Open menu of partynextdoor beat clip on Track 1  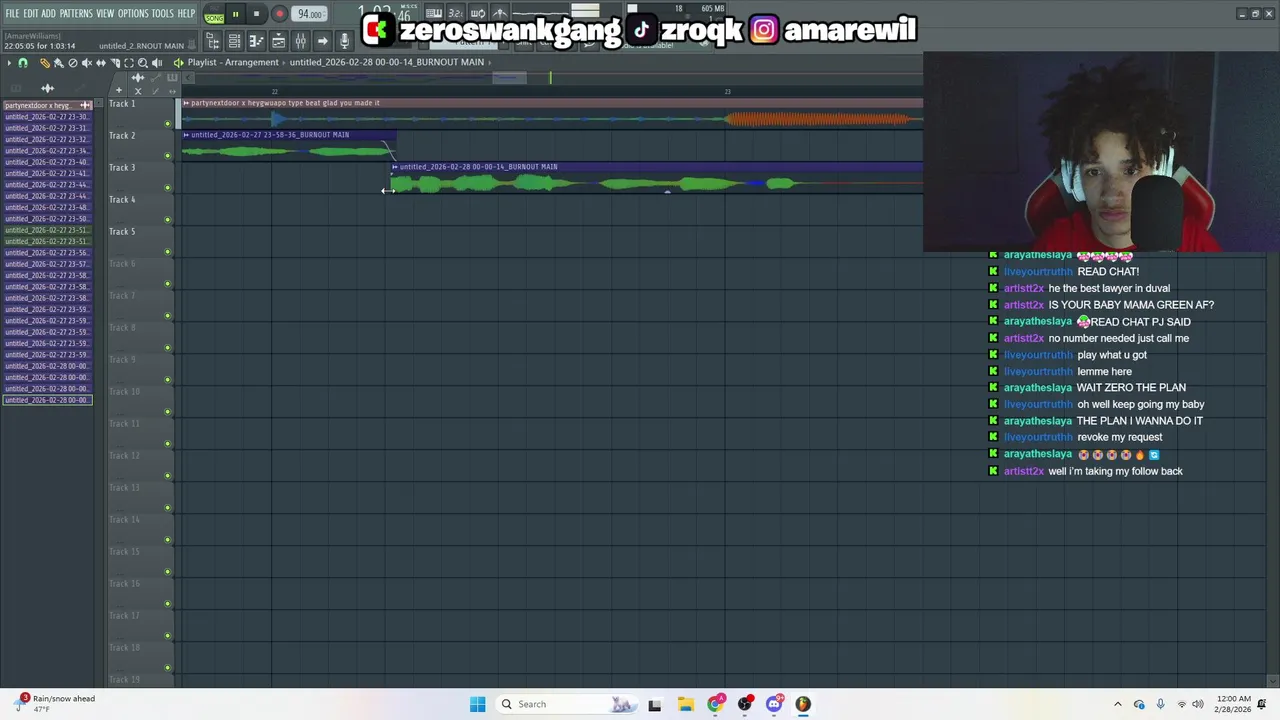pyautogui.click(x=186, y=103)
